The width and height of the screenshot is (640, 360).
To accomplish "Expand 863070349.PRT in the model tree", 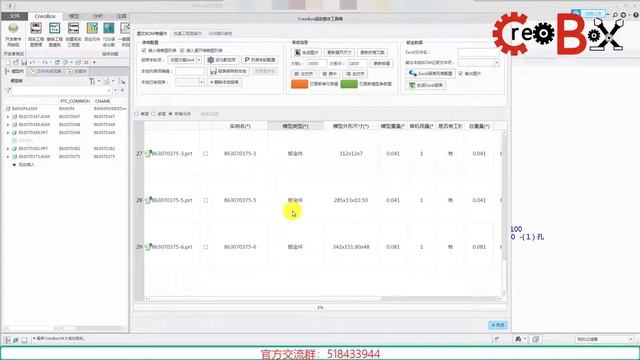I will point(8,133).
